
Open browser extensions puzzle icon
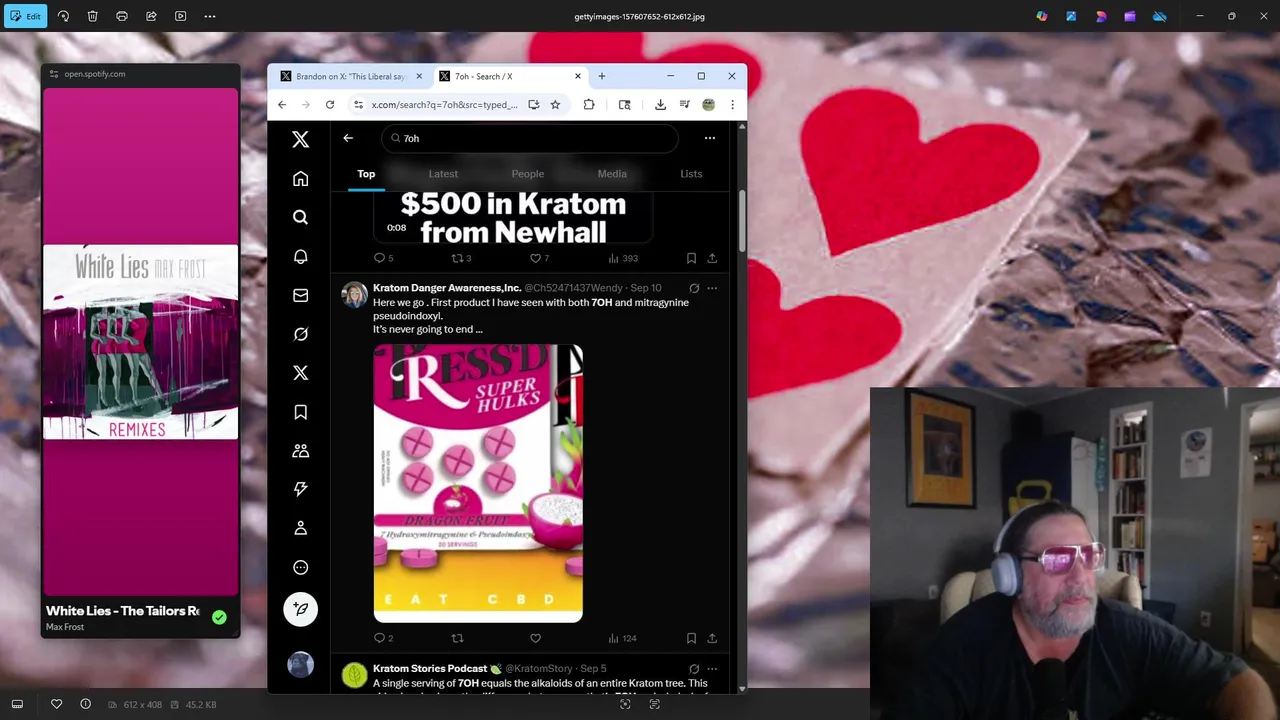pyautogui.click(x=589, y=104)
